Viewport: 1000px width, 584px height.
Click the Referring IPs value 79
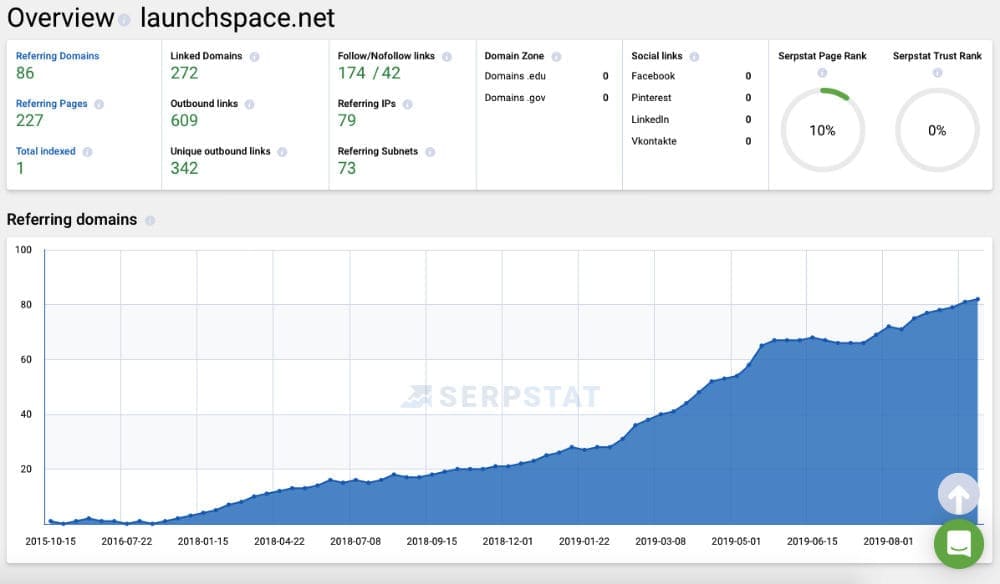click(x=347, y=120)
